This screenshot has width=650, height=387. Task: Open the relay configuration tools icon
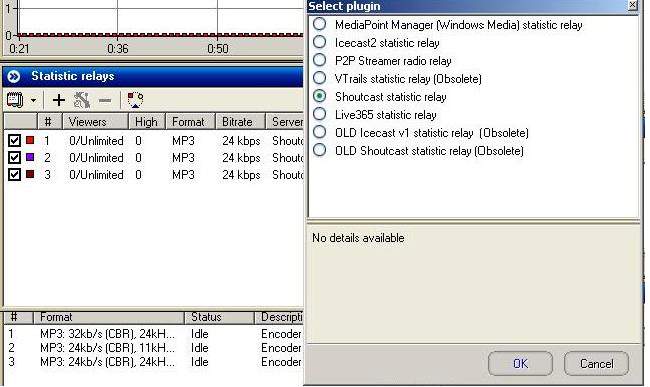pos(82,100)
